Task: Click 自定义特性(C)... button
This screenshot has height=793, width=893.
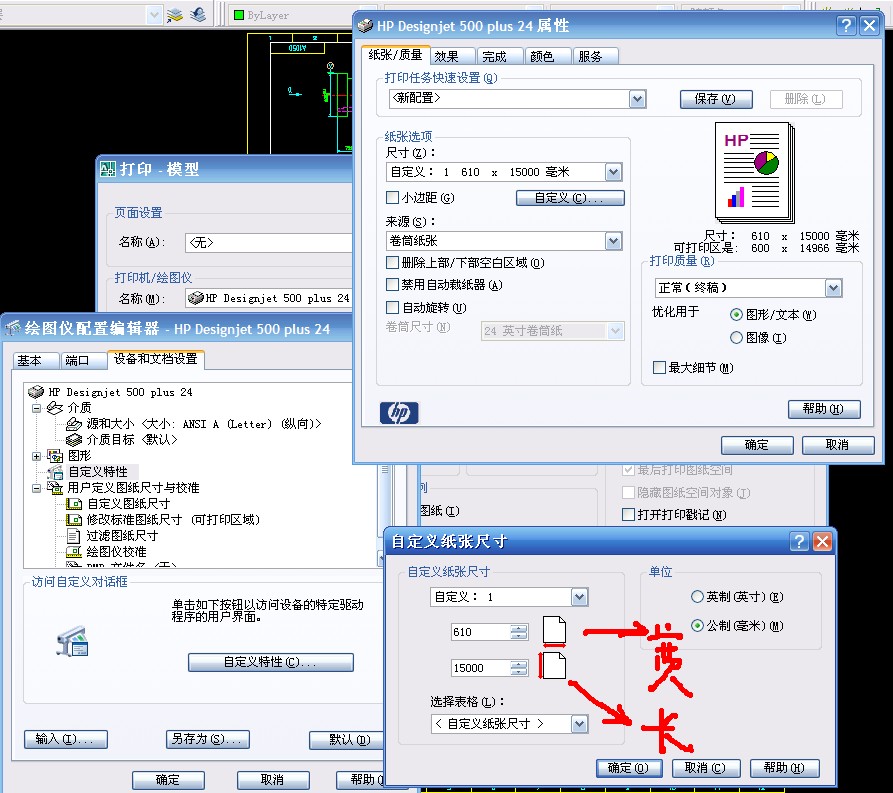Action: [x=271, y=662]
